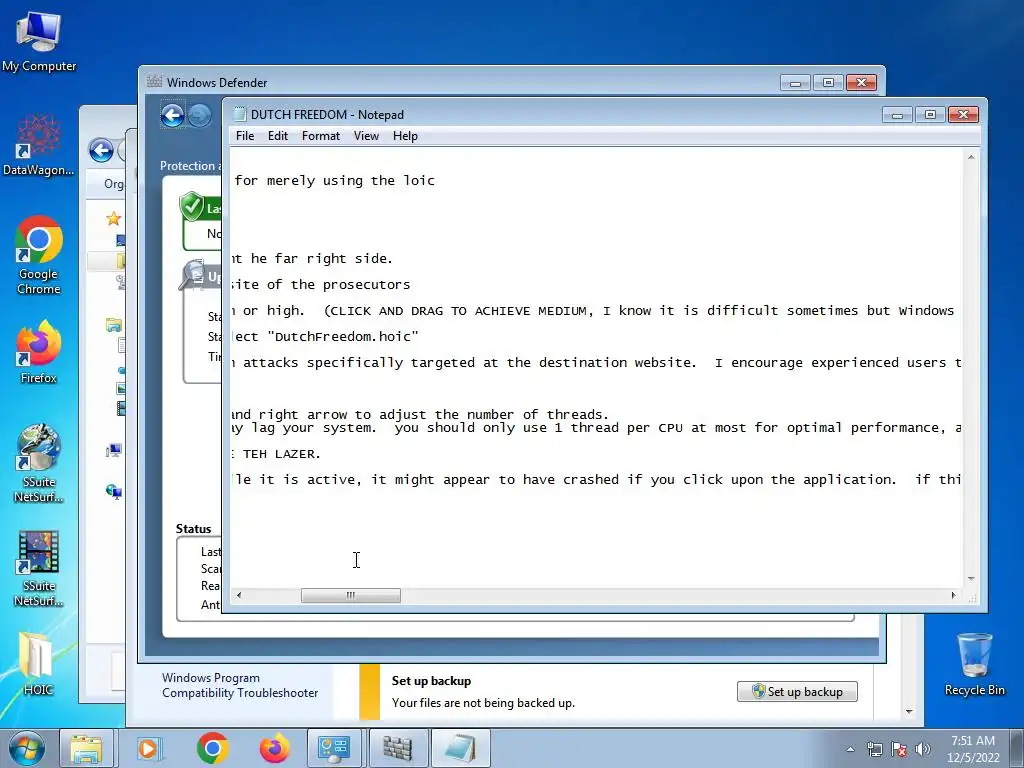
Task: Minimize the Windows Defender window
Action: coord(795,83)
